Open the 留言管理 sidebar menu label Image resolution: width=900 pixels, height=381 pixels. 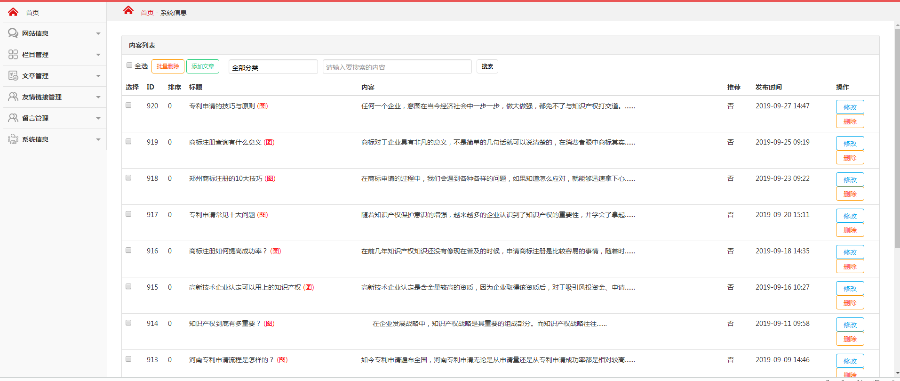pos(35,118)
